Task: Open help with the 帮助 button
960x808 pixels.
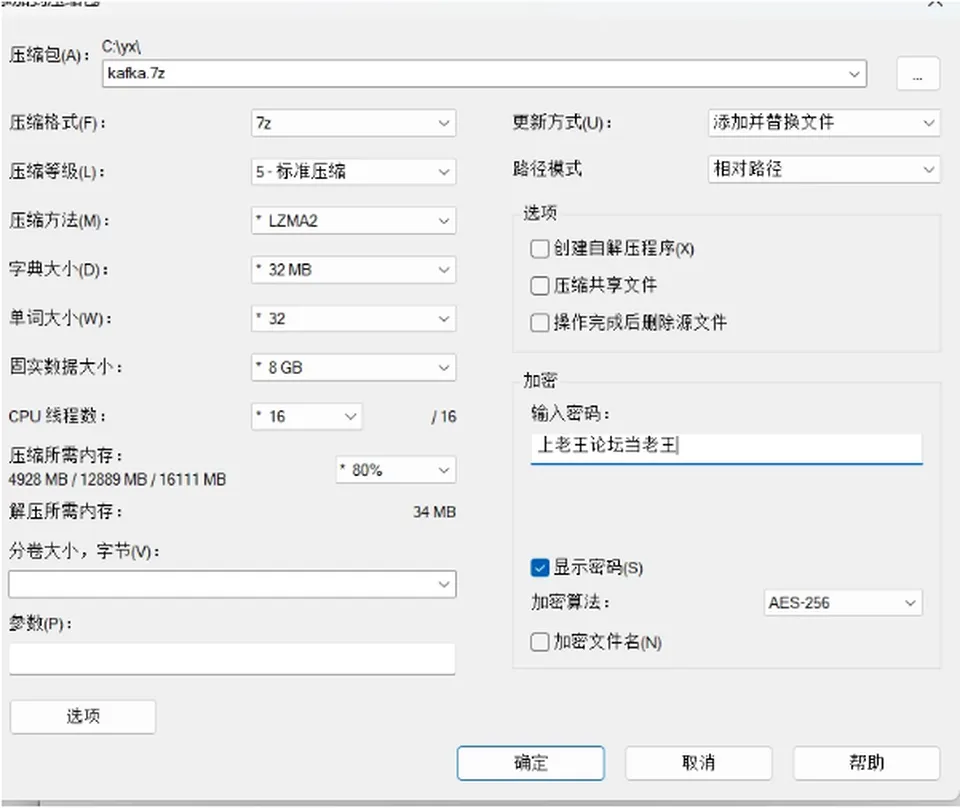Action: 866,763
